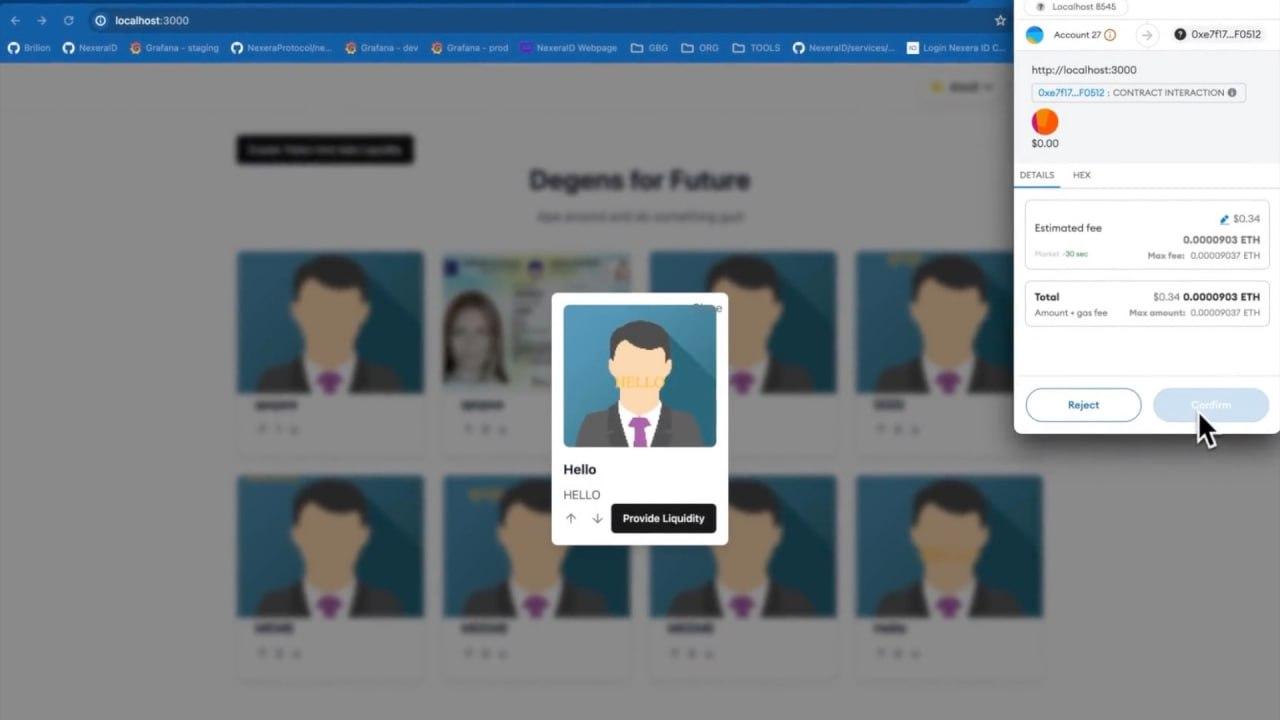The image size is (1280, 720).
Task: Click the blurred black button above Degens for Future
Action: click(x=325, y=150)
